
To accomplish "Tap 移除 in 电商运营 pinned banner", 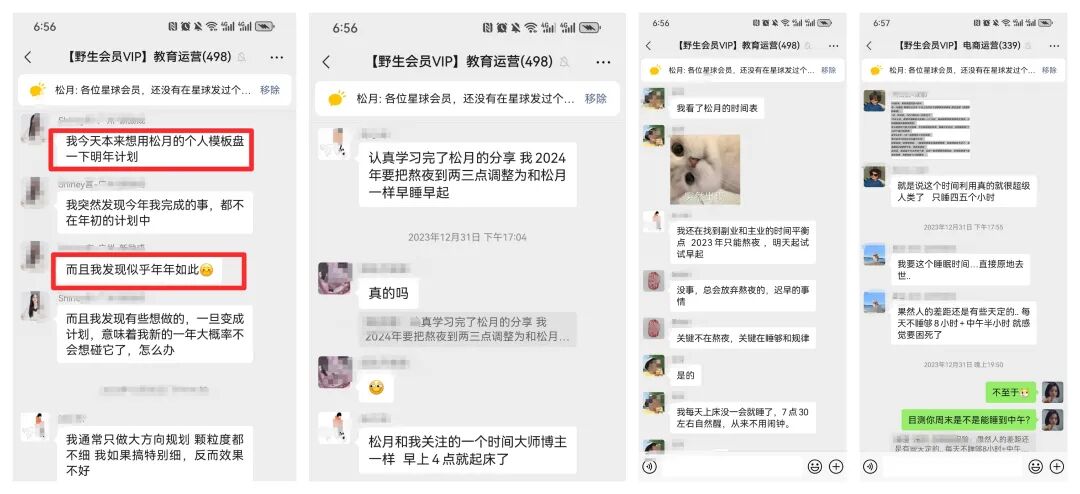I will click(x=1049, y=70).
